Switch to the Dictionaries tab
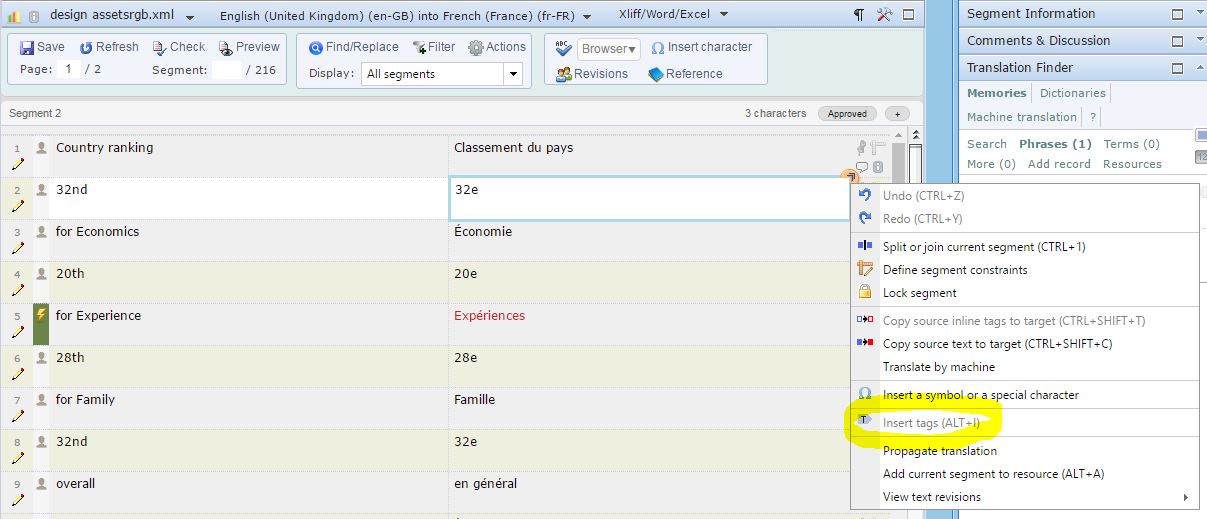Screen dimensions: 1207x519 pyautogui.click(x=1072, y=93)
